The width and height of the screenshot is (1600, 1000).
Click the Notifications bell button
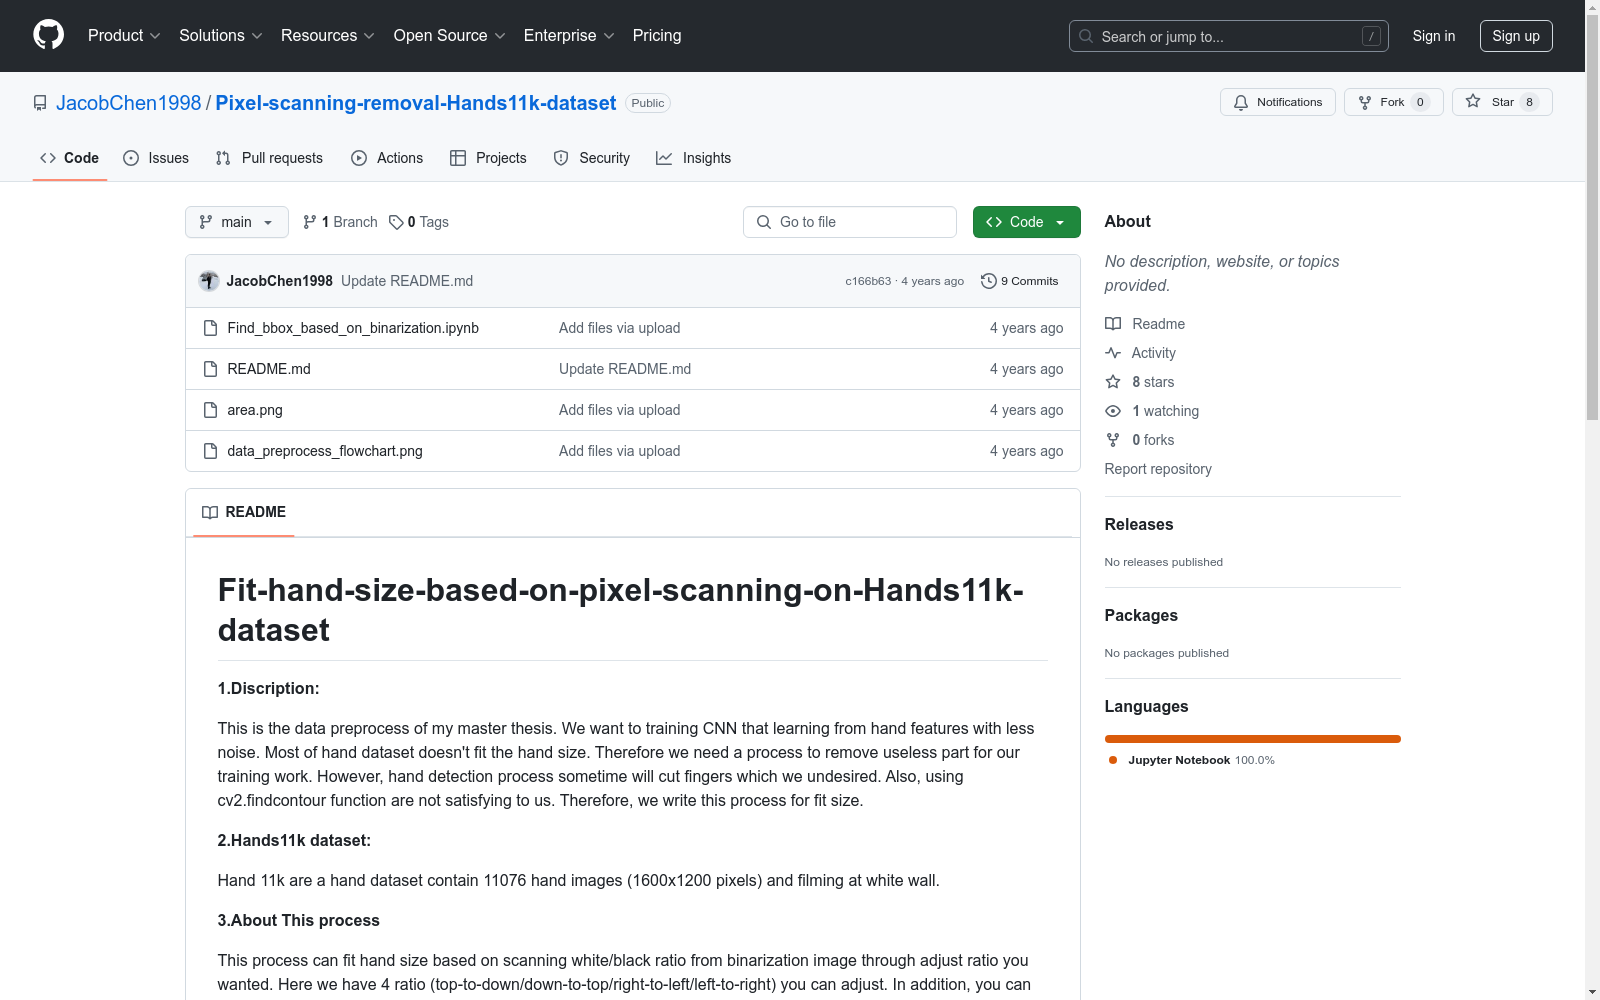pyautogui.click(x=1277, y=102)
